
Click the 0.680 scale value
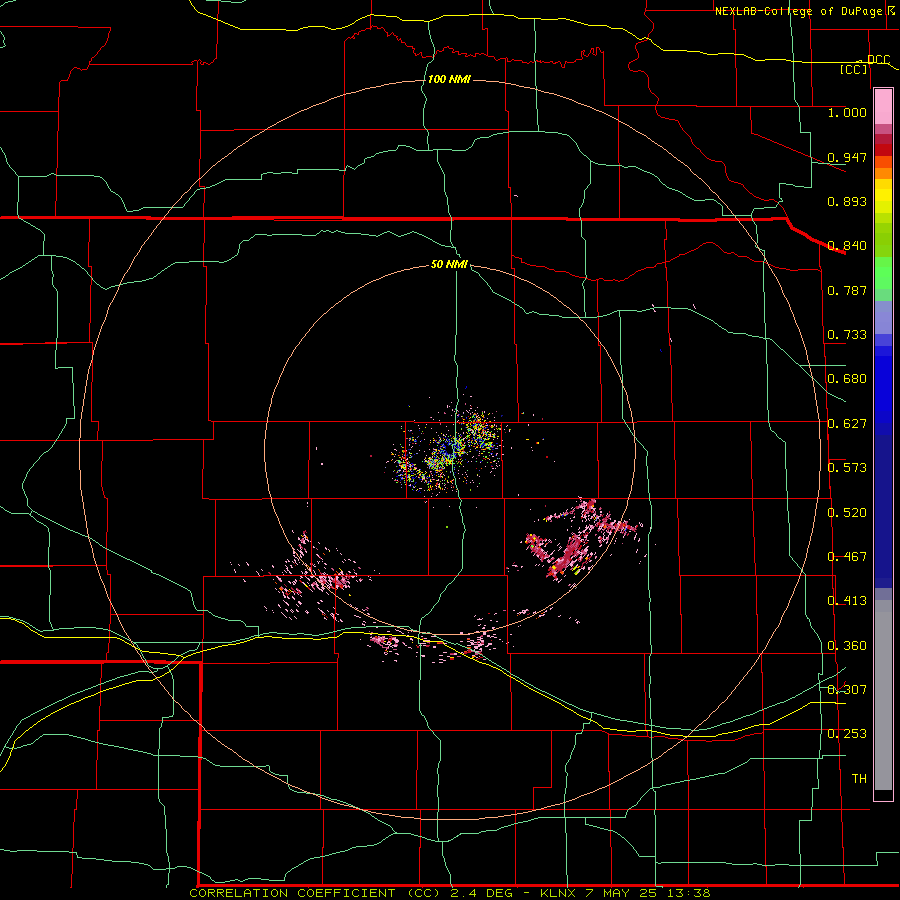847,379
